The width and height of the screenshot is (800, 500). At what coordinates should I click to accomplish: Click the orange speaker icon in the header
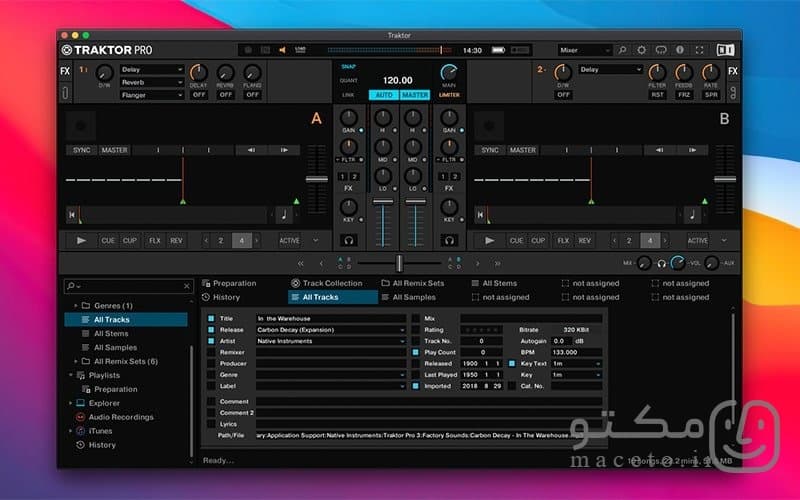(x=282, y=50)
